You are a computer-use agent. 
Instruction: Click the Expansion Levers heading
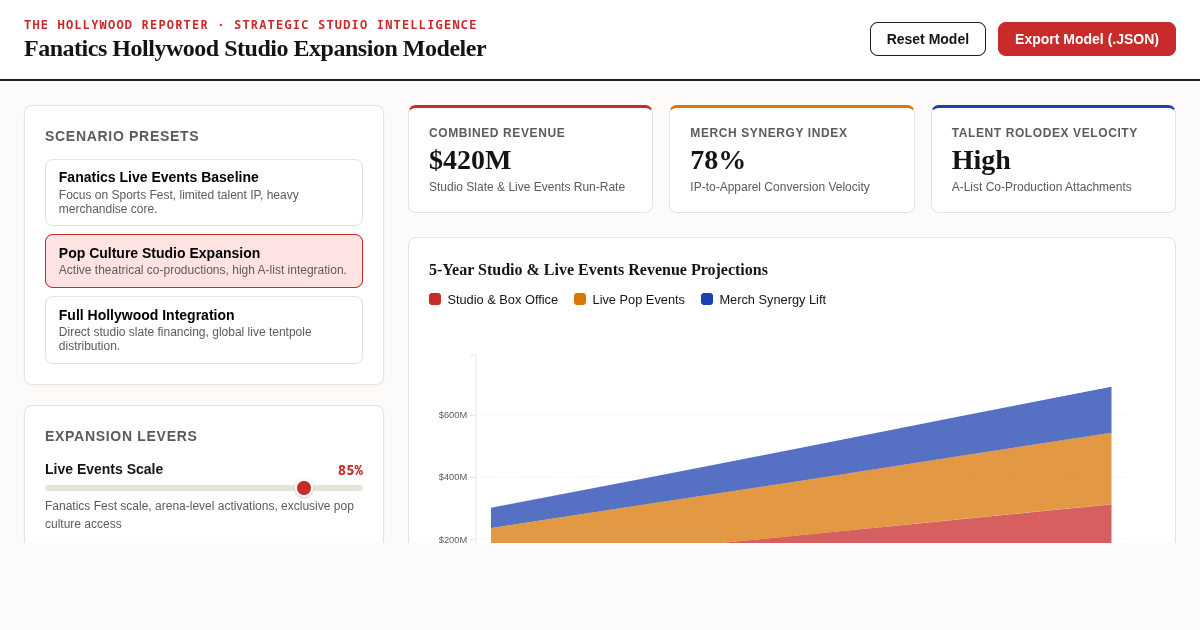(x=121, y=436)
